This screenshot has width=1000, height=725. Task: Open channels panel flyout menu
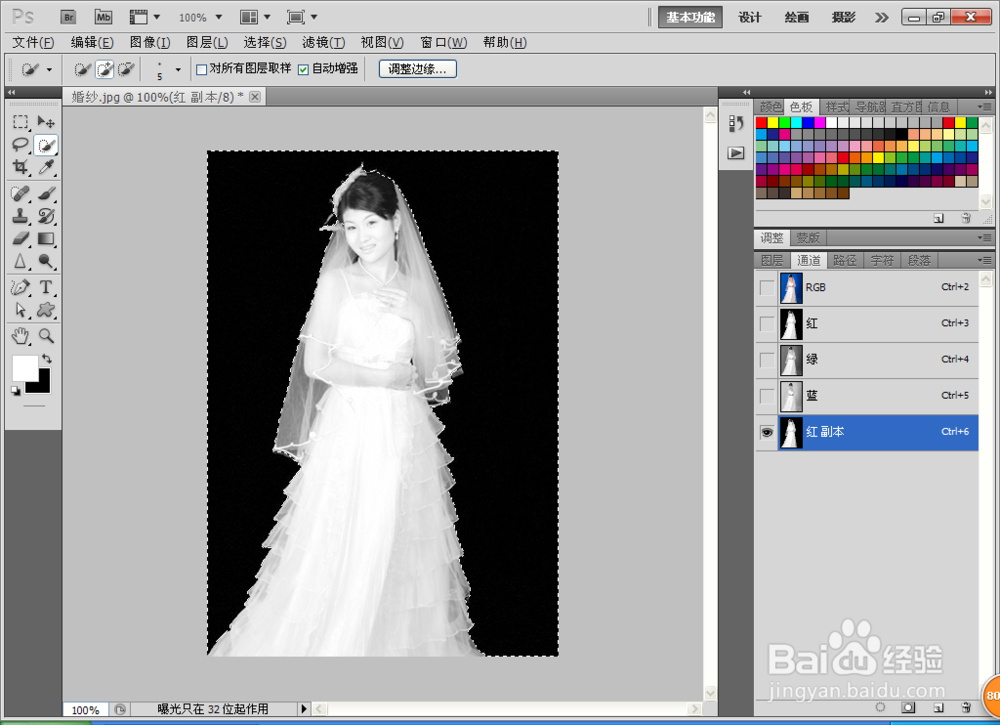[984, 260]
